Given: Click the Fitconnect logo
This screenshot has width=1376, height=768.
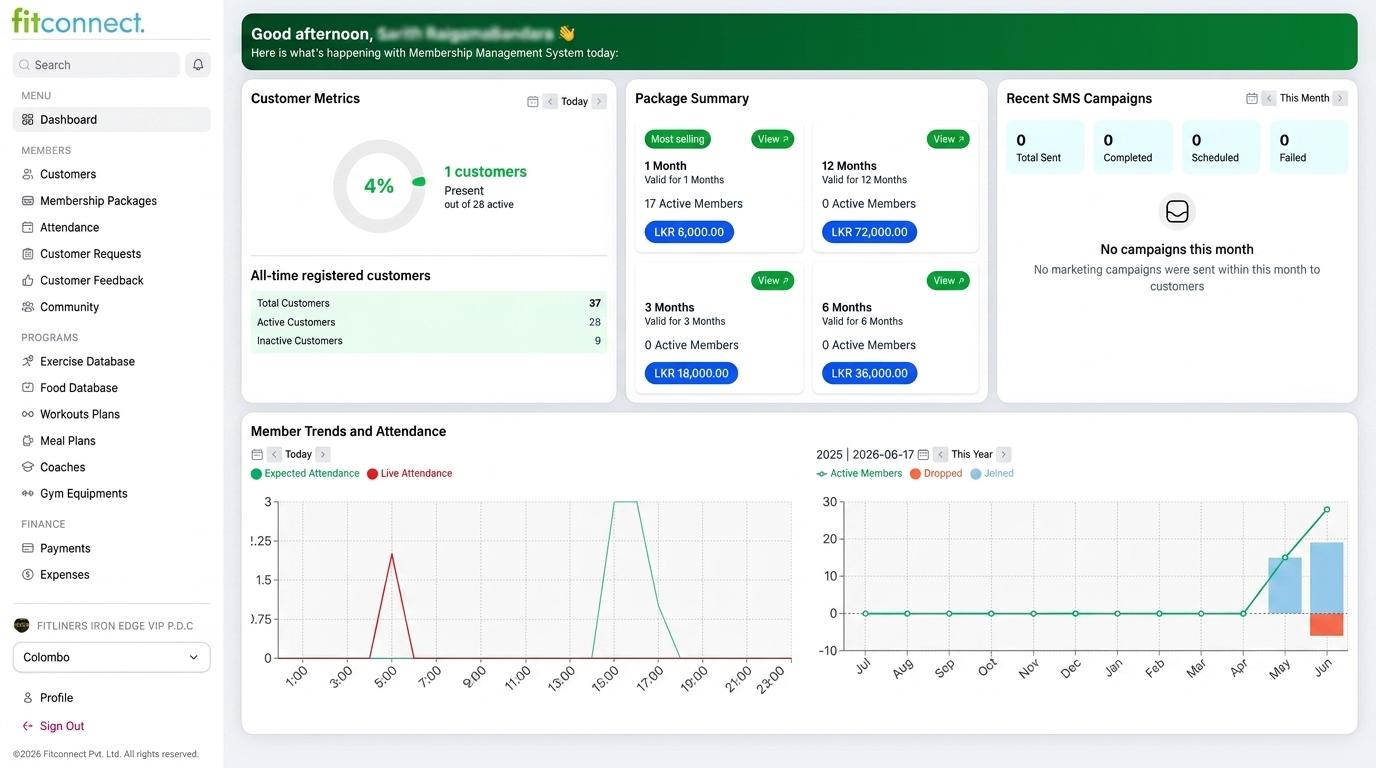Looking at the screenshot, I should [x=78, y=21].
